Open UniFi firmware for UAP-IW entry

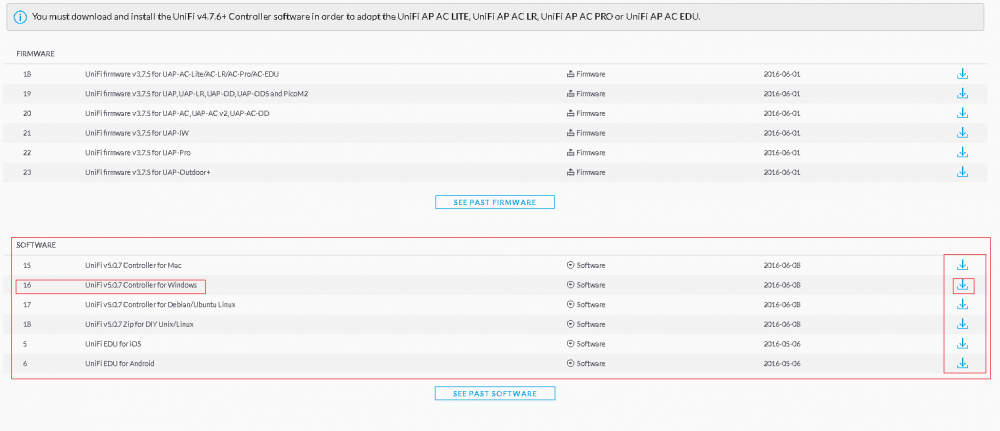click(137, 133)
